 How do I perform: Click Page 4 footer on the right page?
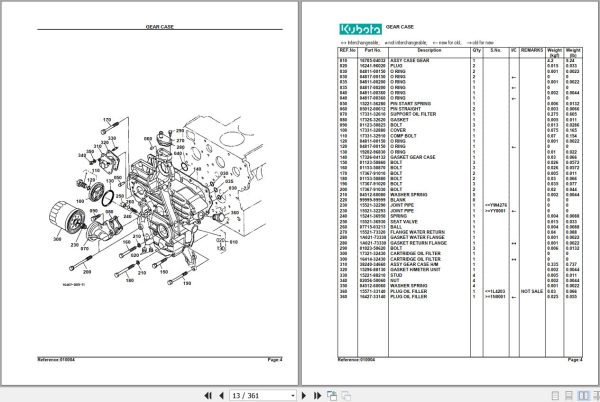click(575, 360)
